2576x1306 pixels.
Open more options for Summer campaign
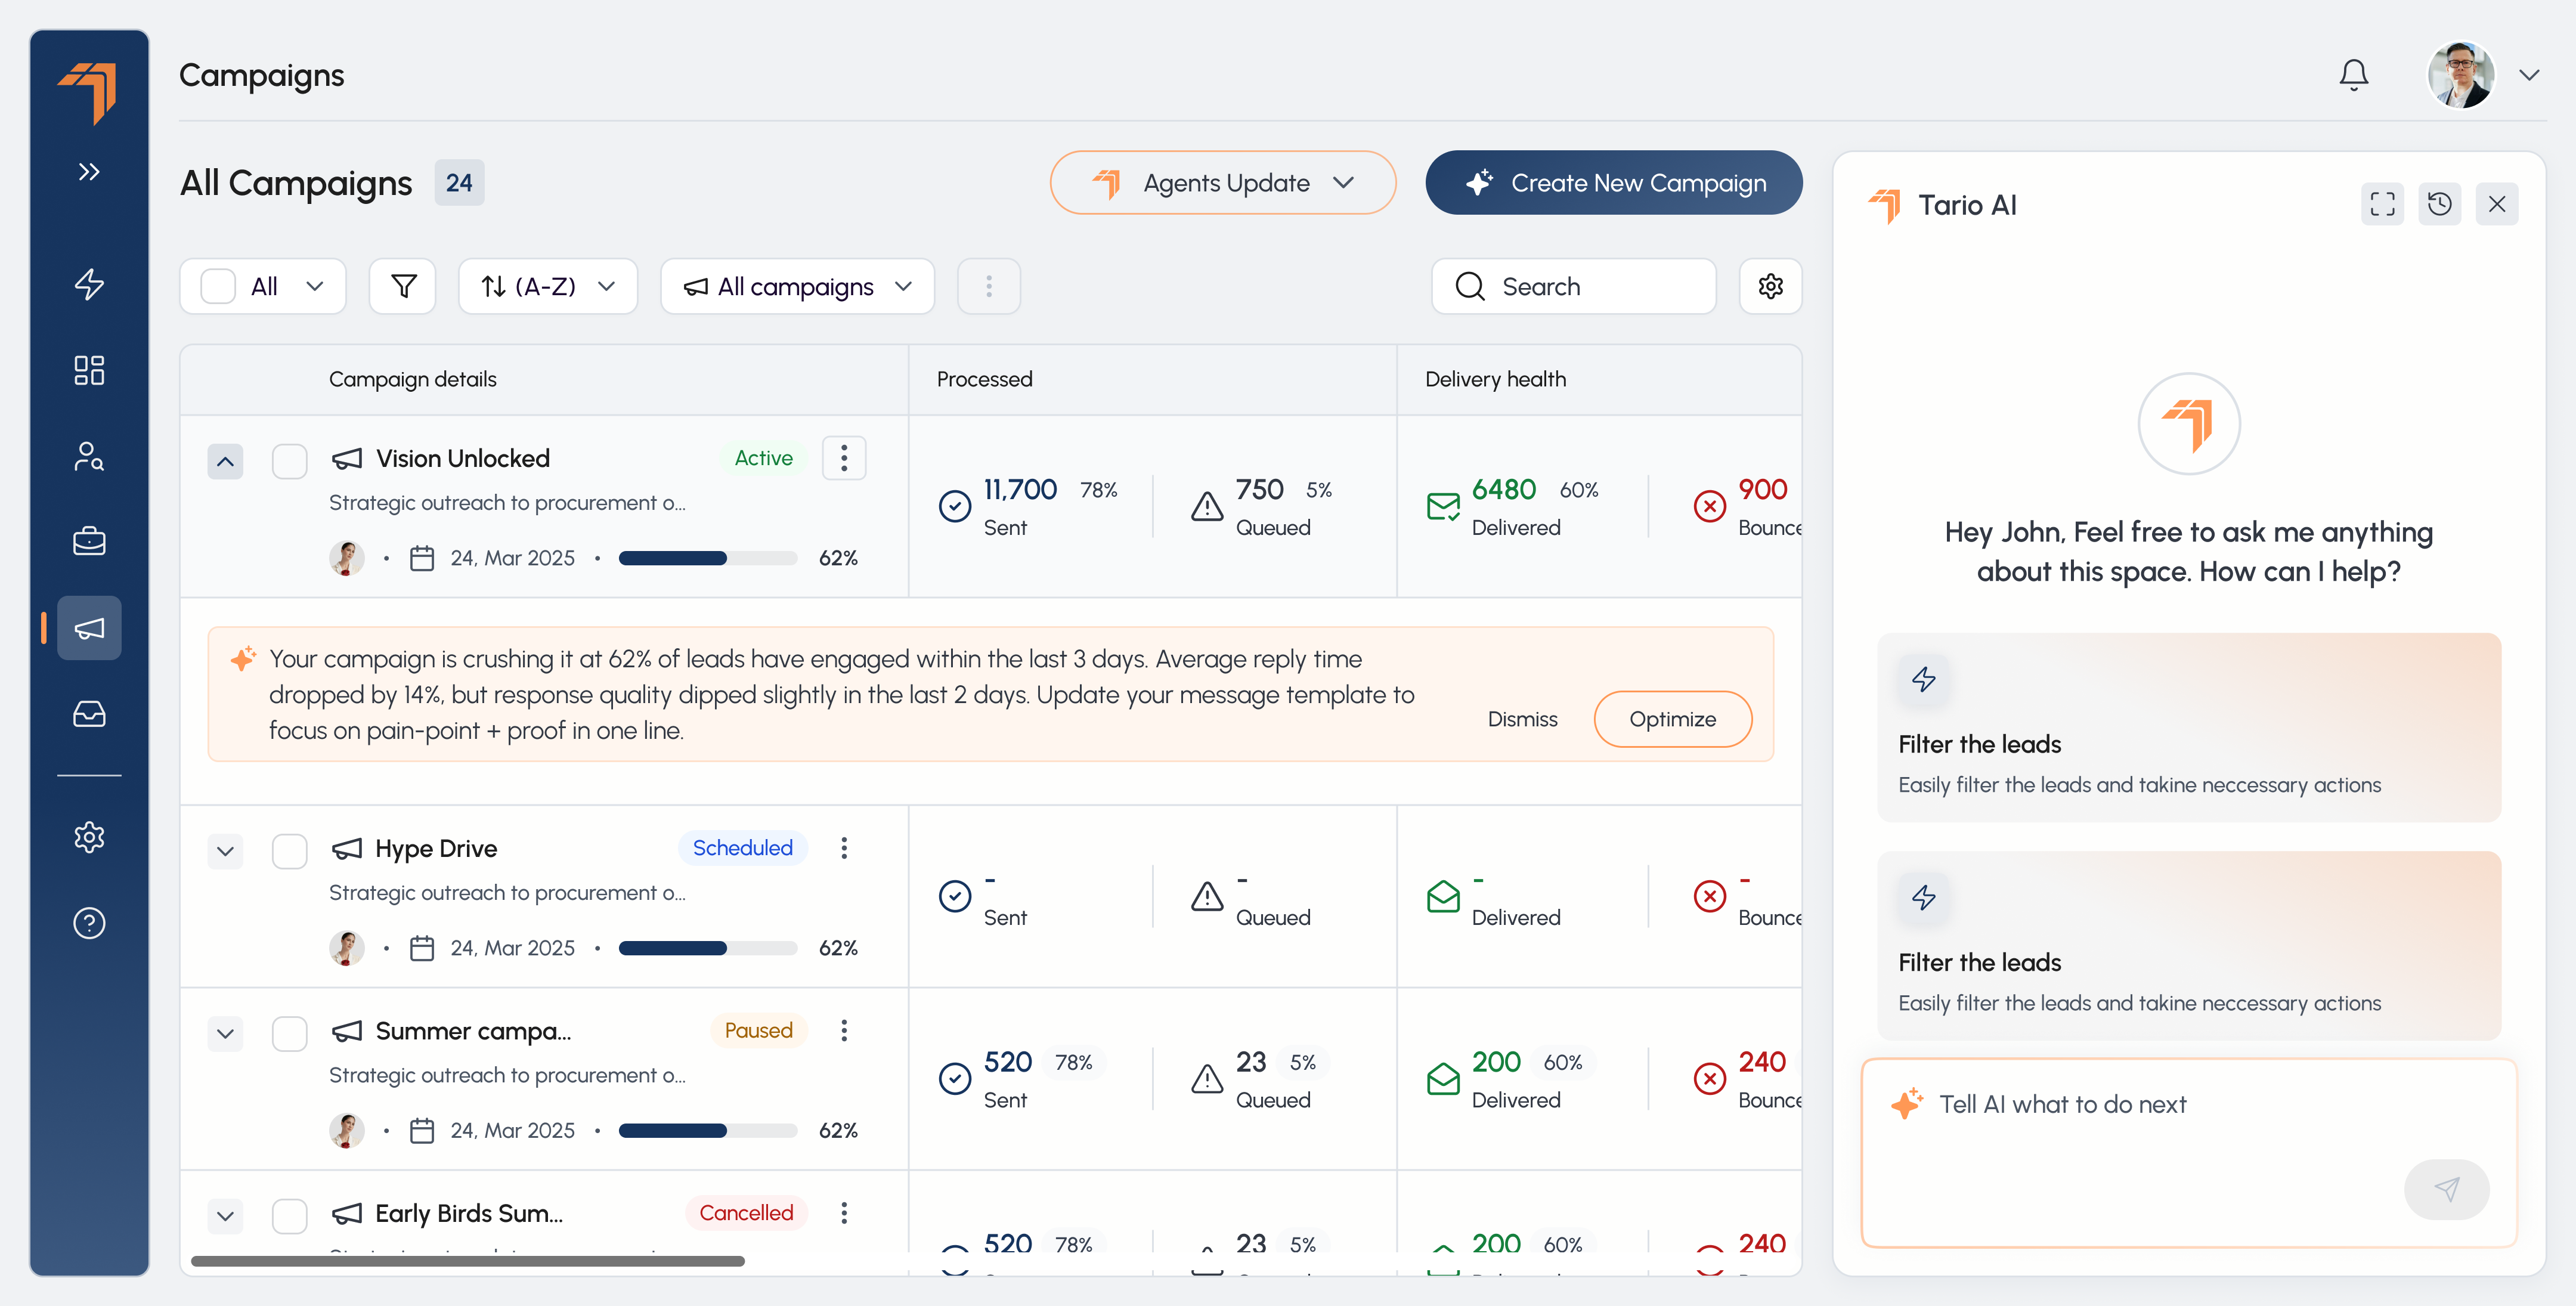(844, 1030)
